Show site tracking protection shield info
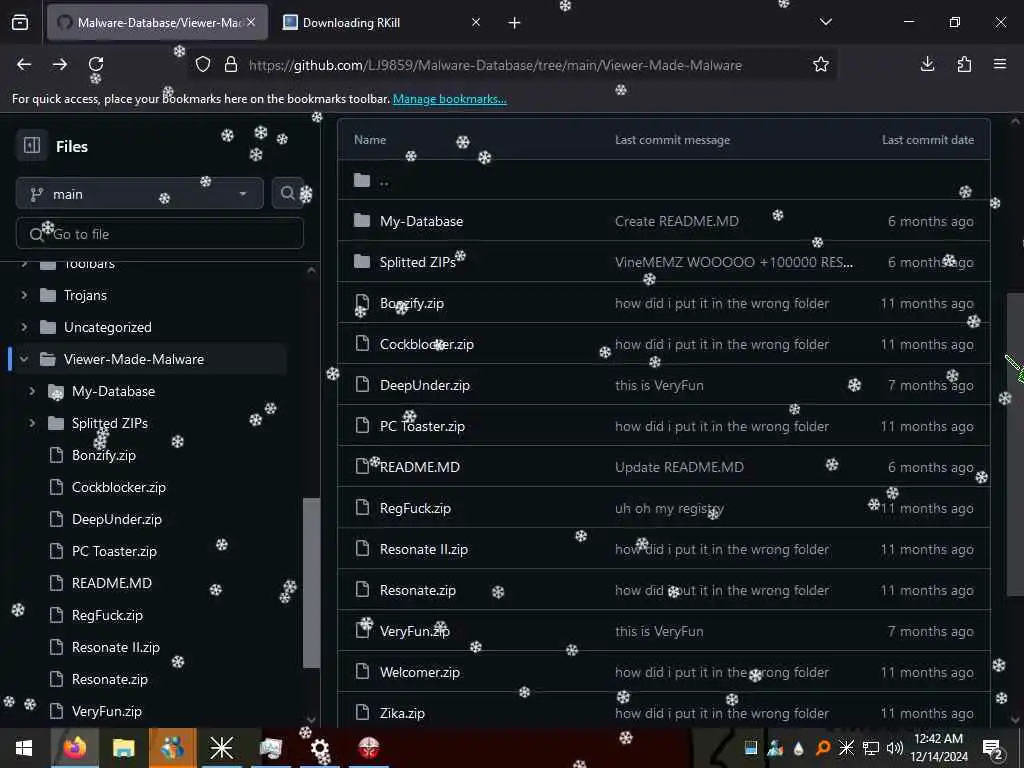 [203, 64]
